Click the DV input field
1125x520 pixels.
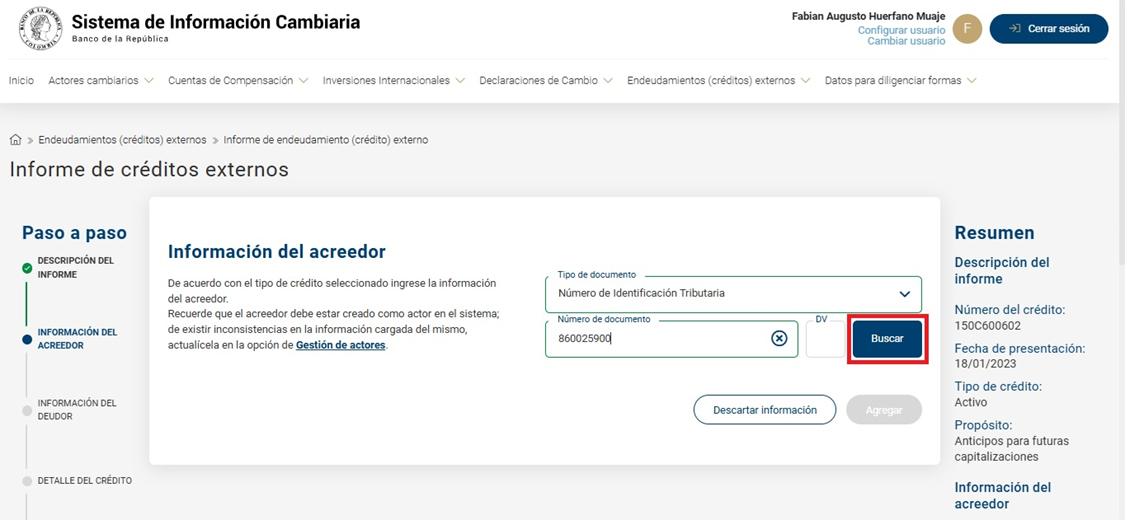[x=826, y=341]
